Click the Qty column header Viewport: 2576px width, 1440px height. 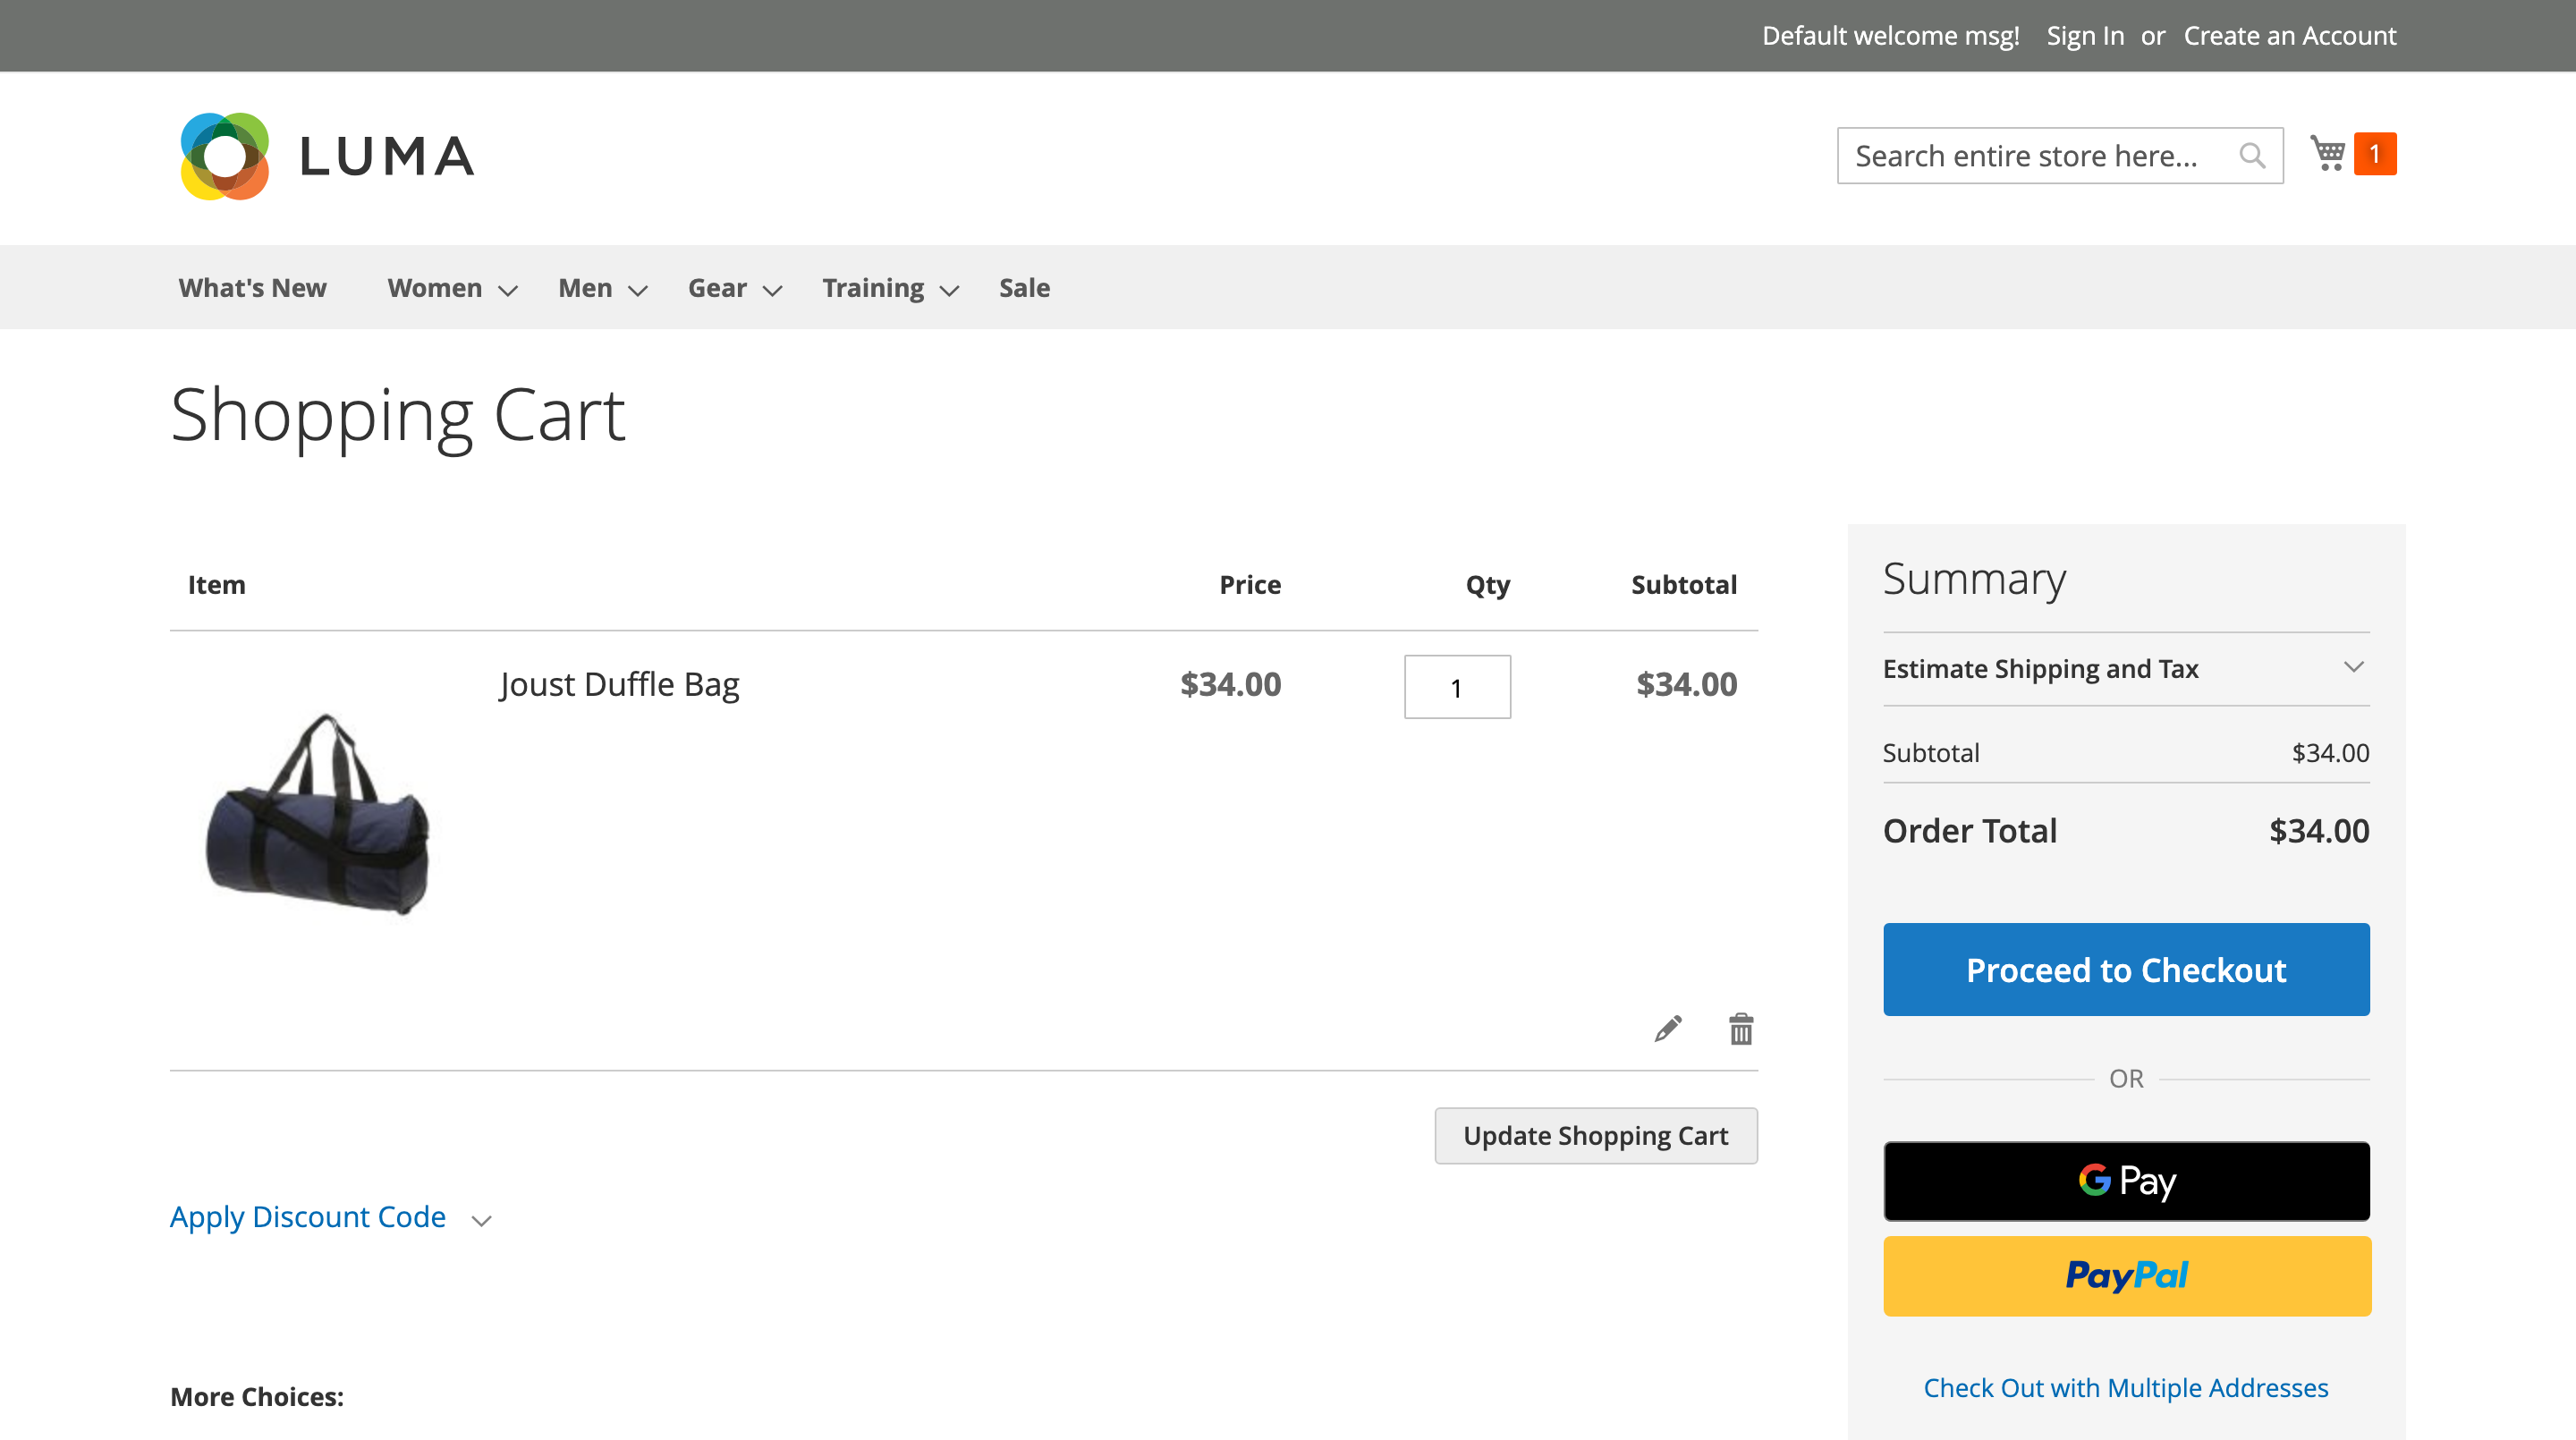(x=1488, y=585)
